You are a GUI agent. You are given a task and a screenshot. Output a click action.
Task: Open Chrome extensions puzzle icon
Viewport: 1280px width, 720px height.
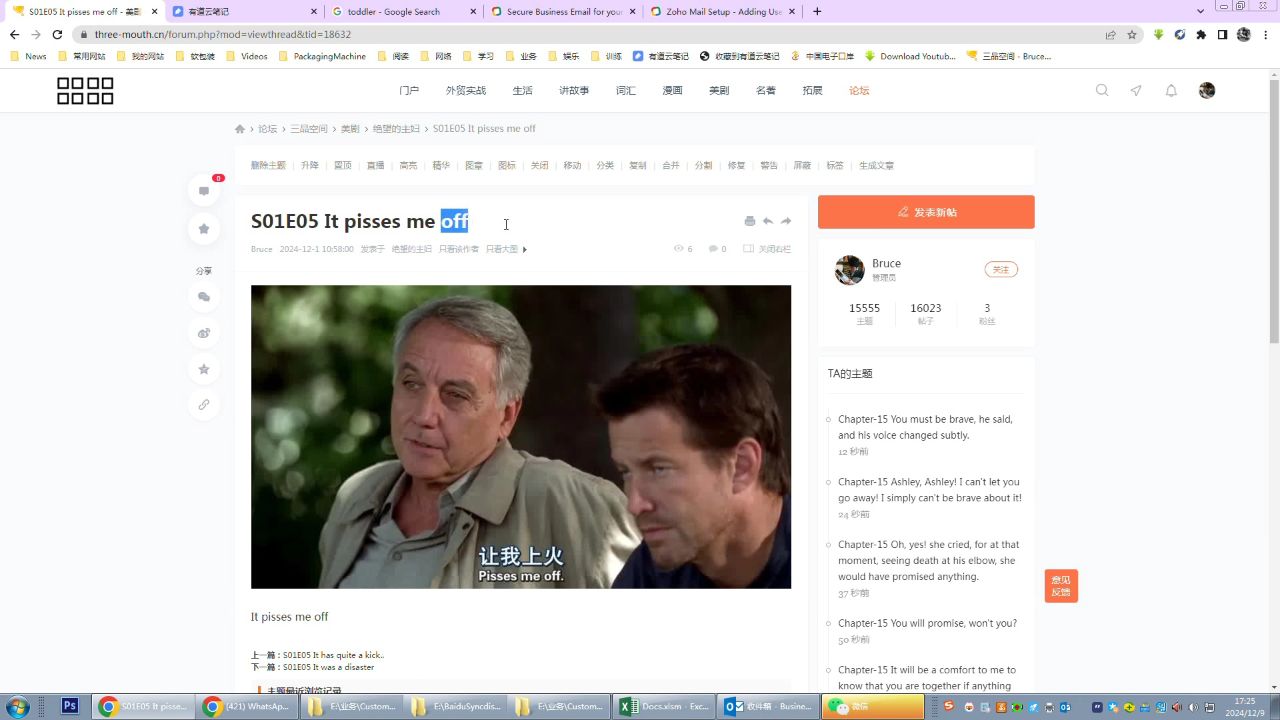pyautogui.click(x=1201, y=34)
